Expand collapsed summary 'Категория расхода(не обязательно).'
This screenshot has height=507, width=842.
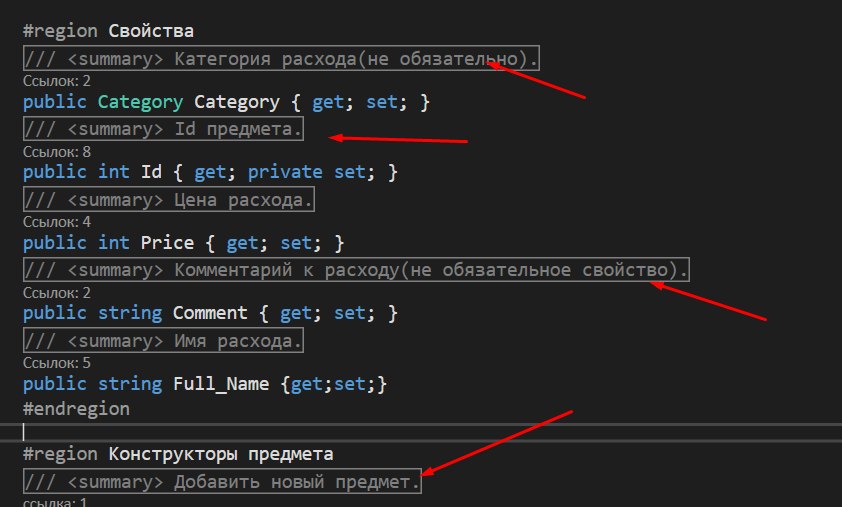(x=281, y=58)
